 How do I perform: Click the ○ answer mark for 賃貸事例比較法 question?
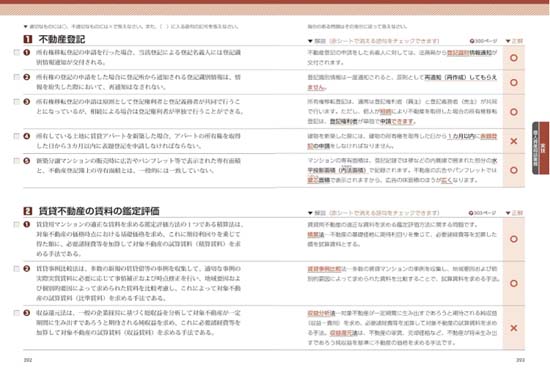coord(514,283)
